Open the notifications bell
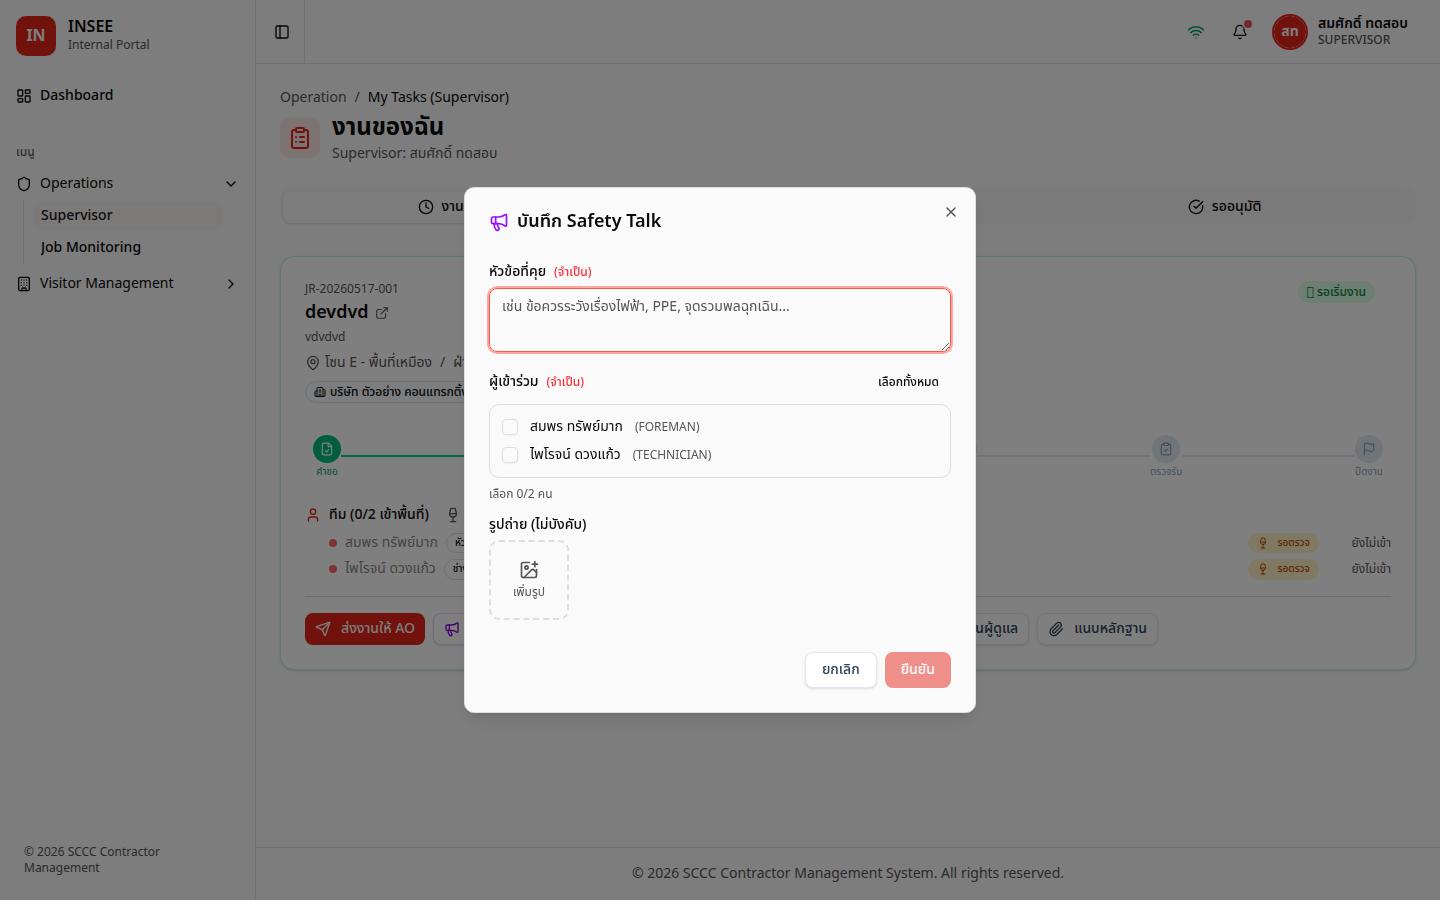This screenshot has height=900, width=1440. (x=1240, y=32)
